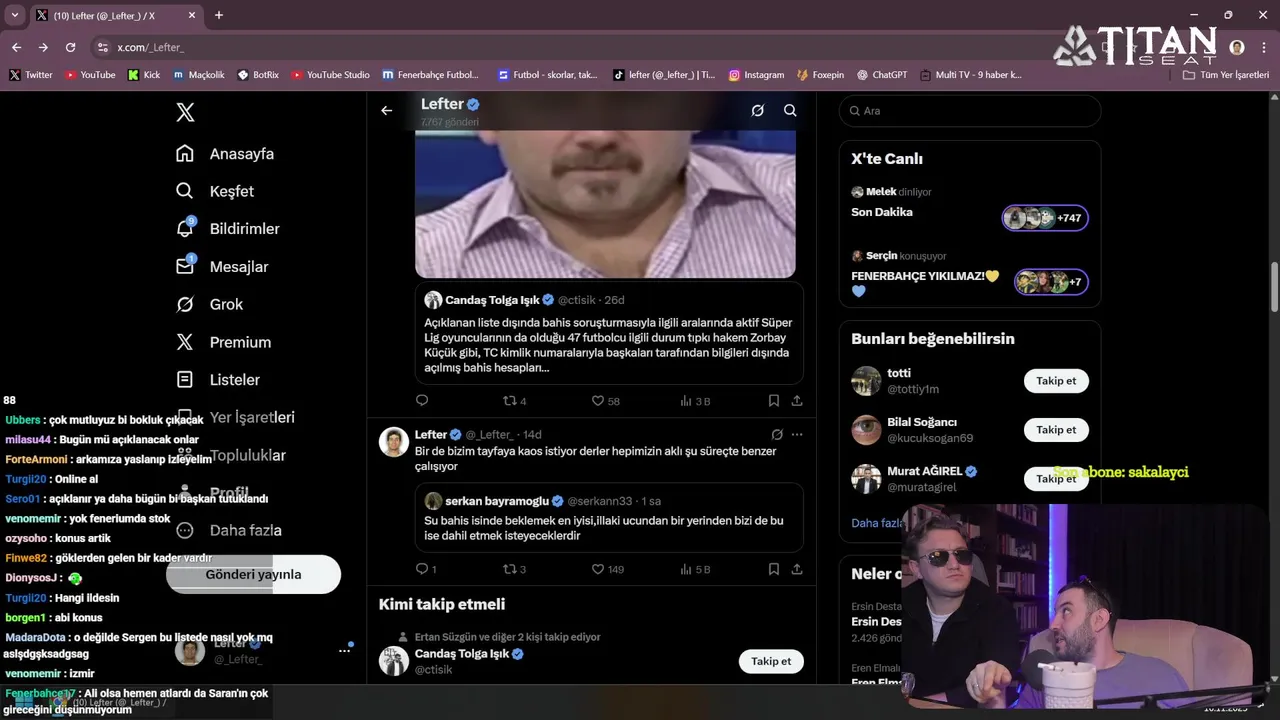Open the quoted serkan bayramoglu post
1280x720 pixels.
pos(609,517)
